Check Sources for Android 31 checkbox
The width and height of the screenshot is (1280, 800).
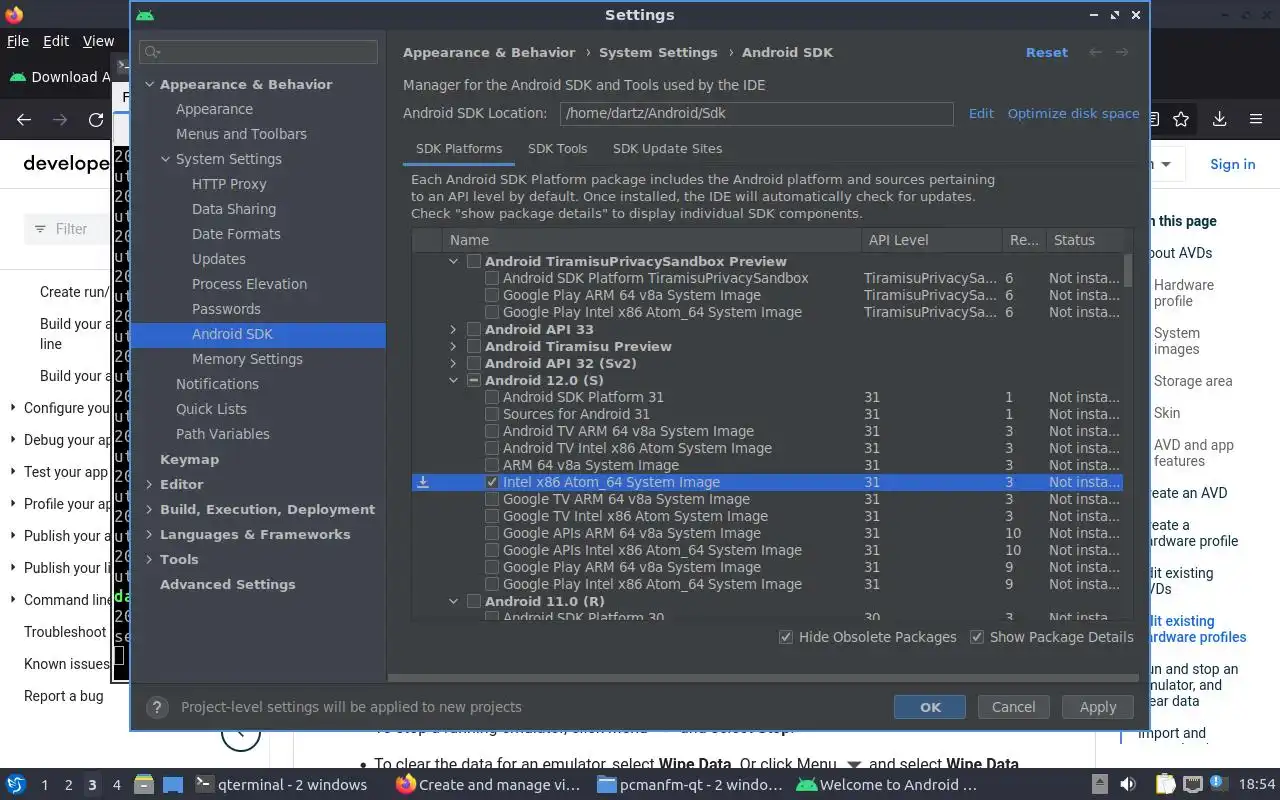pos(492,414)
